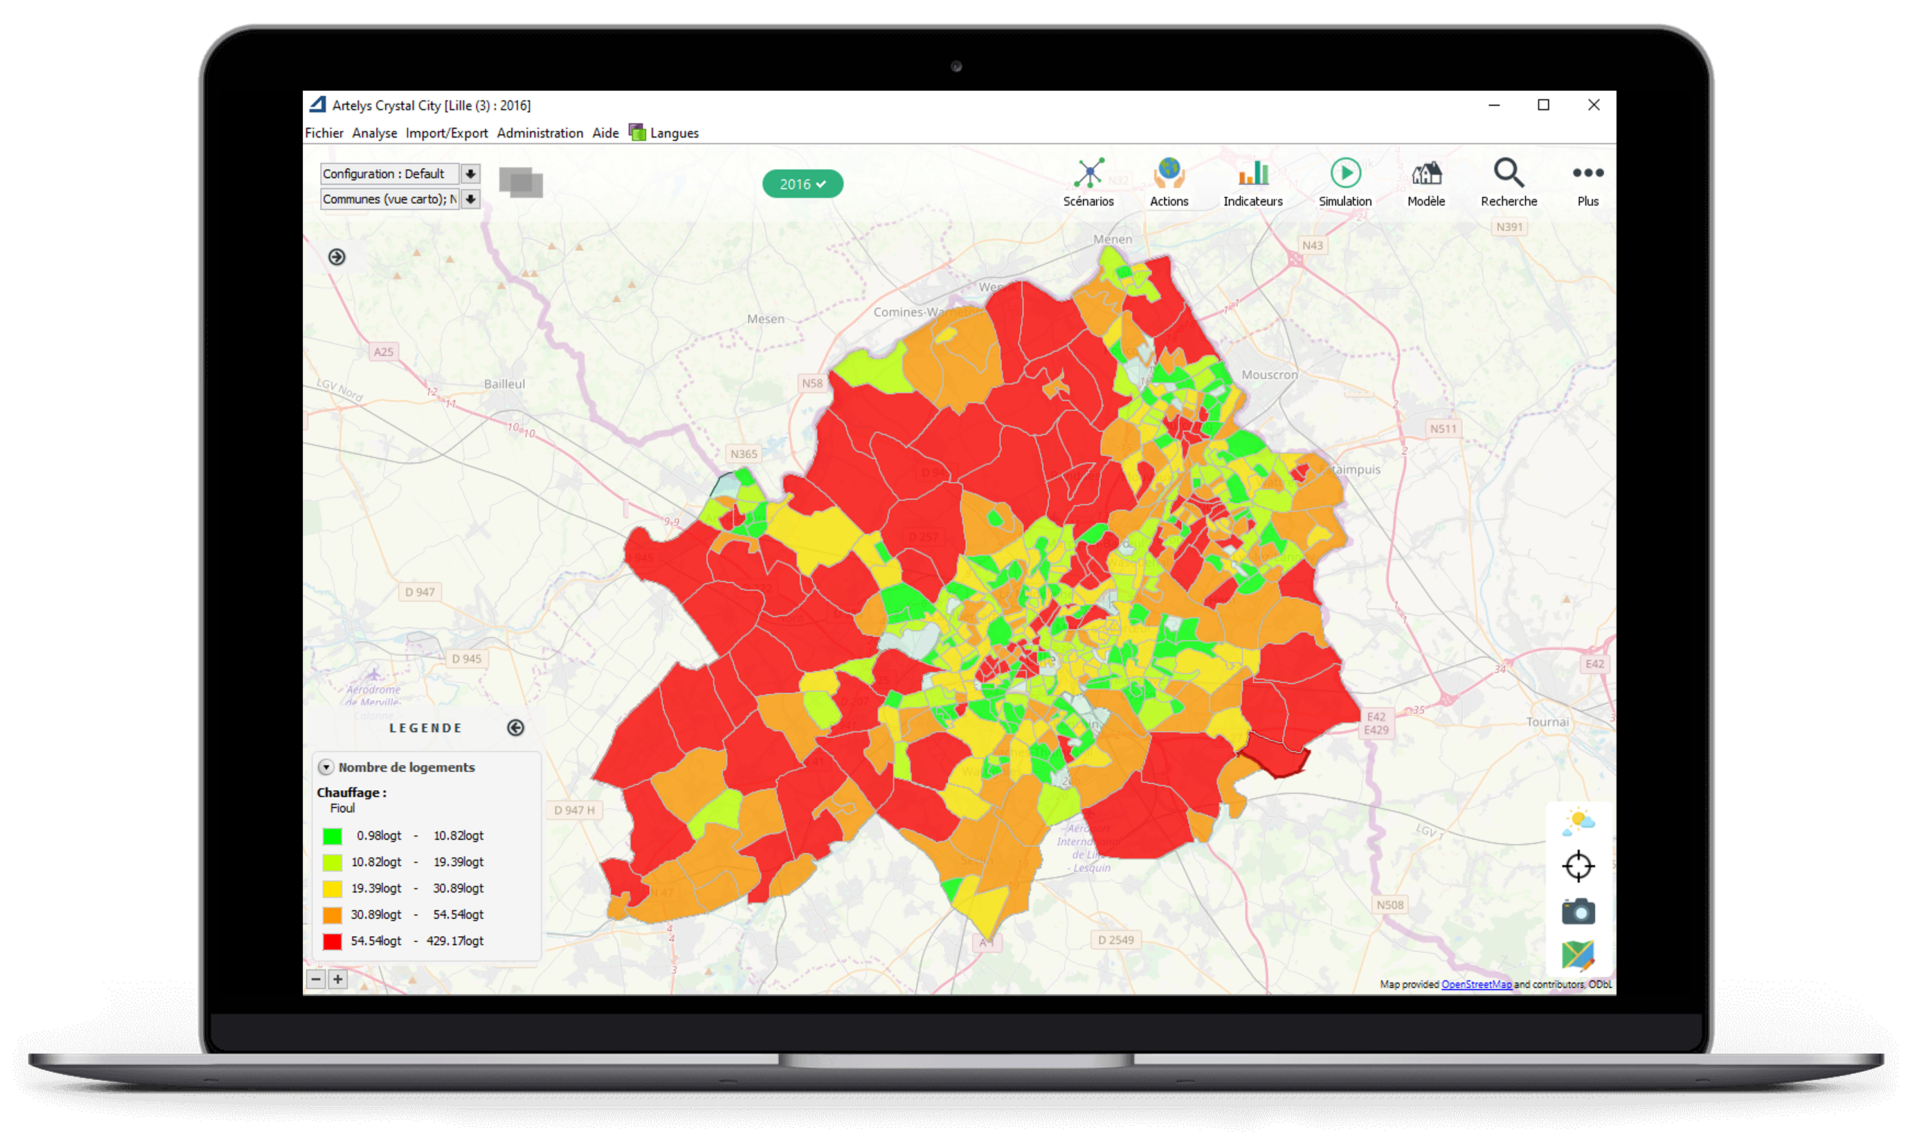The width and height of the screenshot is (1920, 1140).
Task: Click the Chauffage : label
Action: pos(351,792)
